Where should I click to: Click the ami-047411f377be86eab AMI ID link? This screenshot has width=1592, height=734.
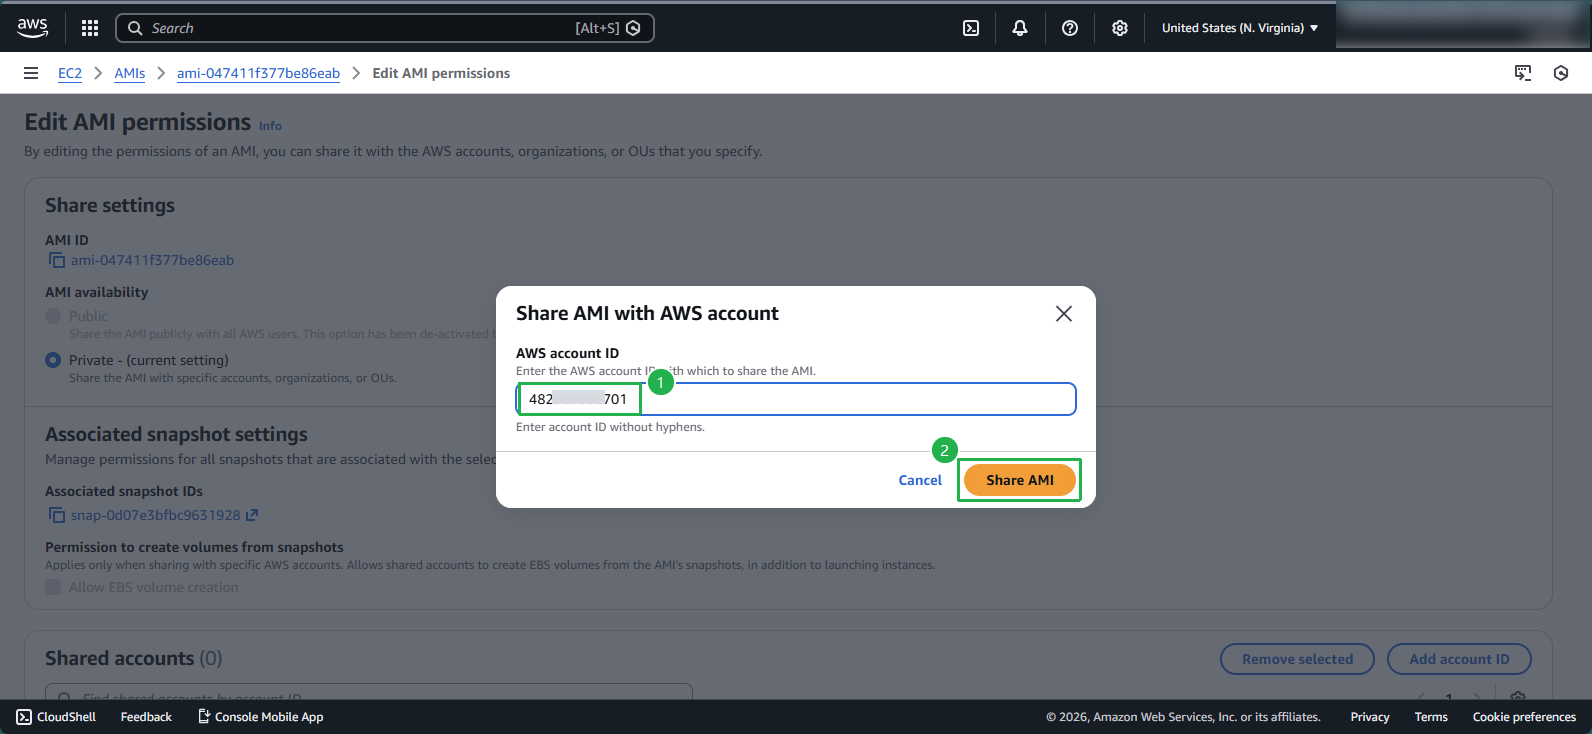pyautogui.click(x=152, y=260)
